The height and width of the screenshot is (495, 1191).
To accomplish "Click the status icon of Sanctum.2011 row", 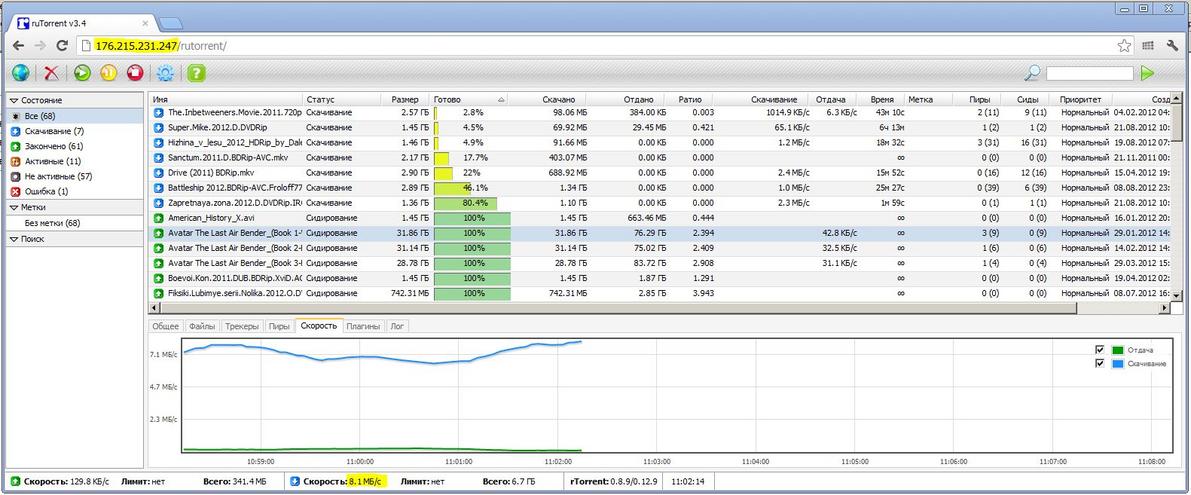I will tap(160, 158).
